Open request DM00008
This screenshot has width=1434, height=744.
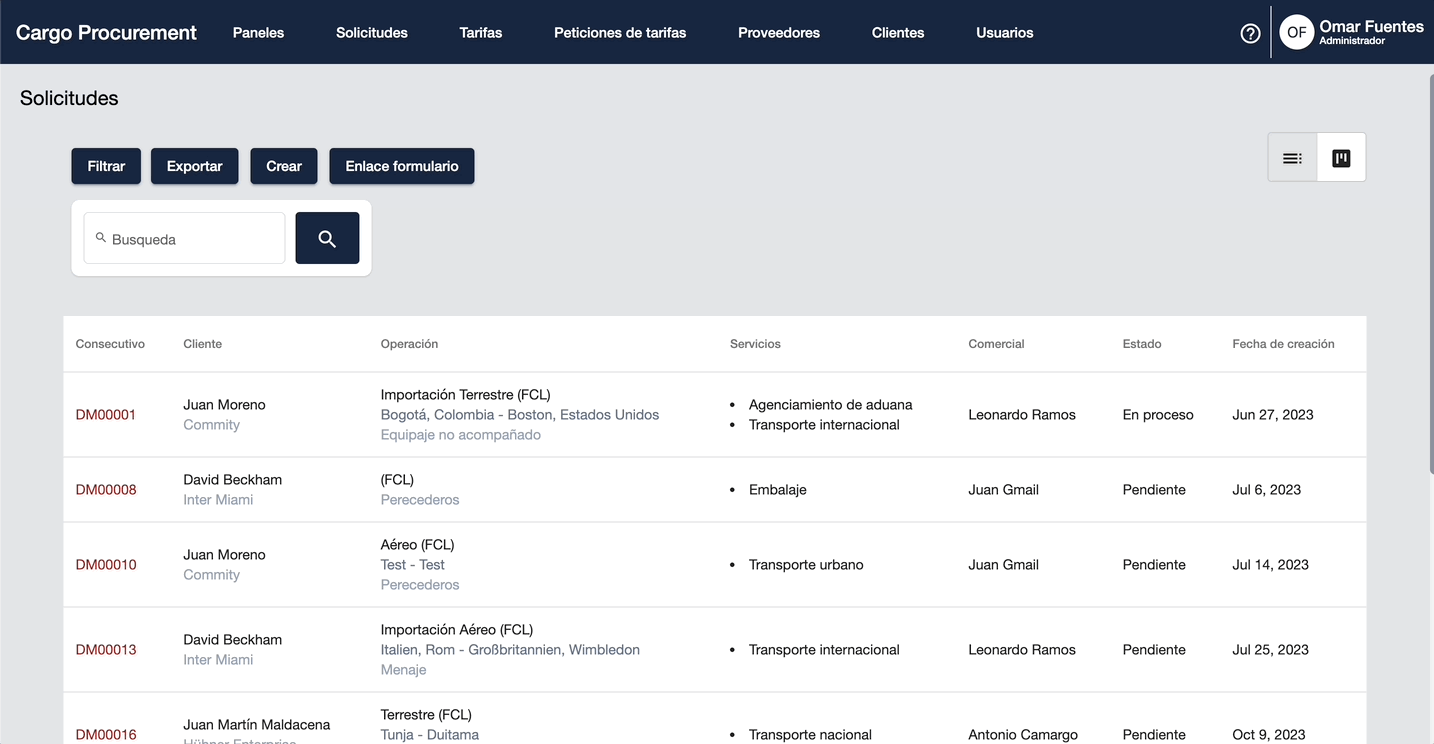tap(106, 490)
